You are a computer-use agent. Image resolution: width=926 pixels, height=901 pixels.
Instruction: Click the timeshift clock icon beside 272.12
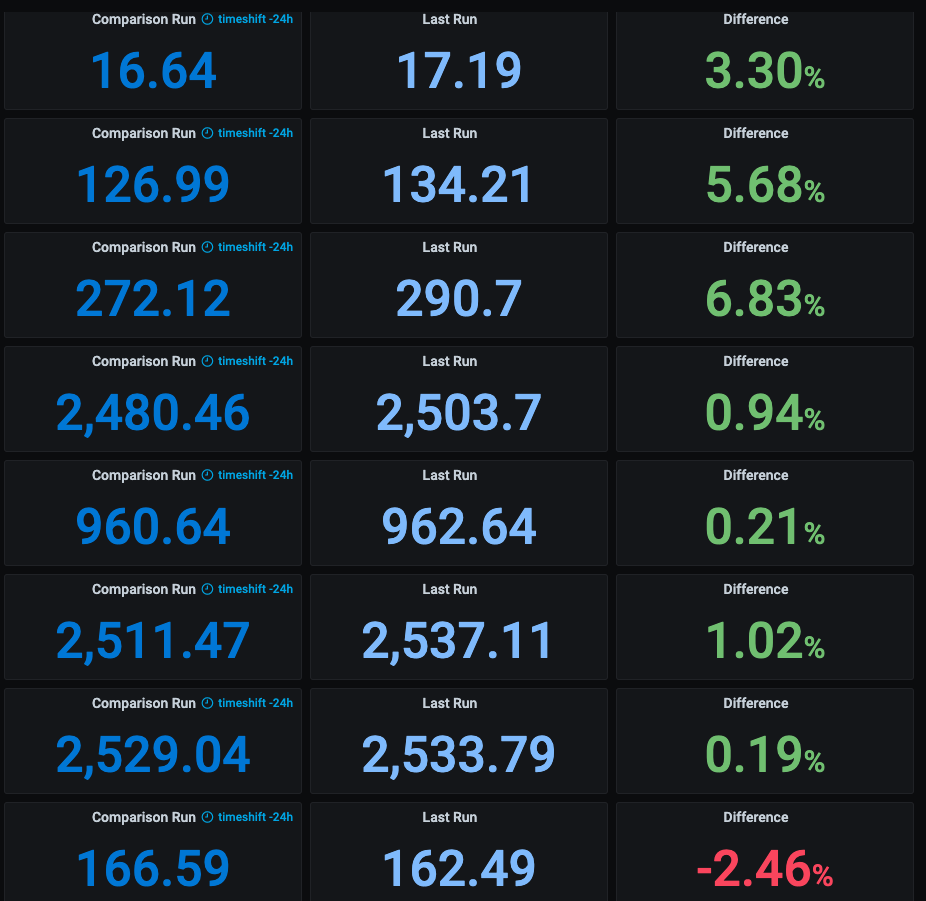pyautogui.click(x=207, y=247)
